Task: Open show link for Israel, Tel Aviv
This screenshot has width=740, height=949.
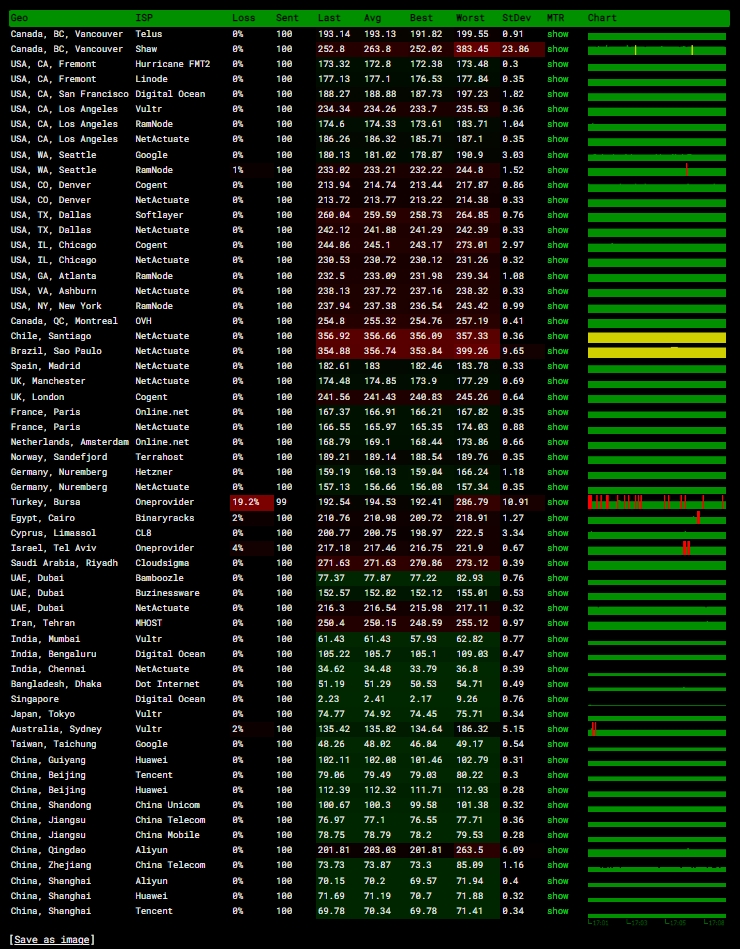Action: tap(557, 548)
